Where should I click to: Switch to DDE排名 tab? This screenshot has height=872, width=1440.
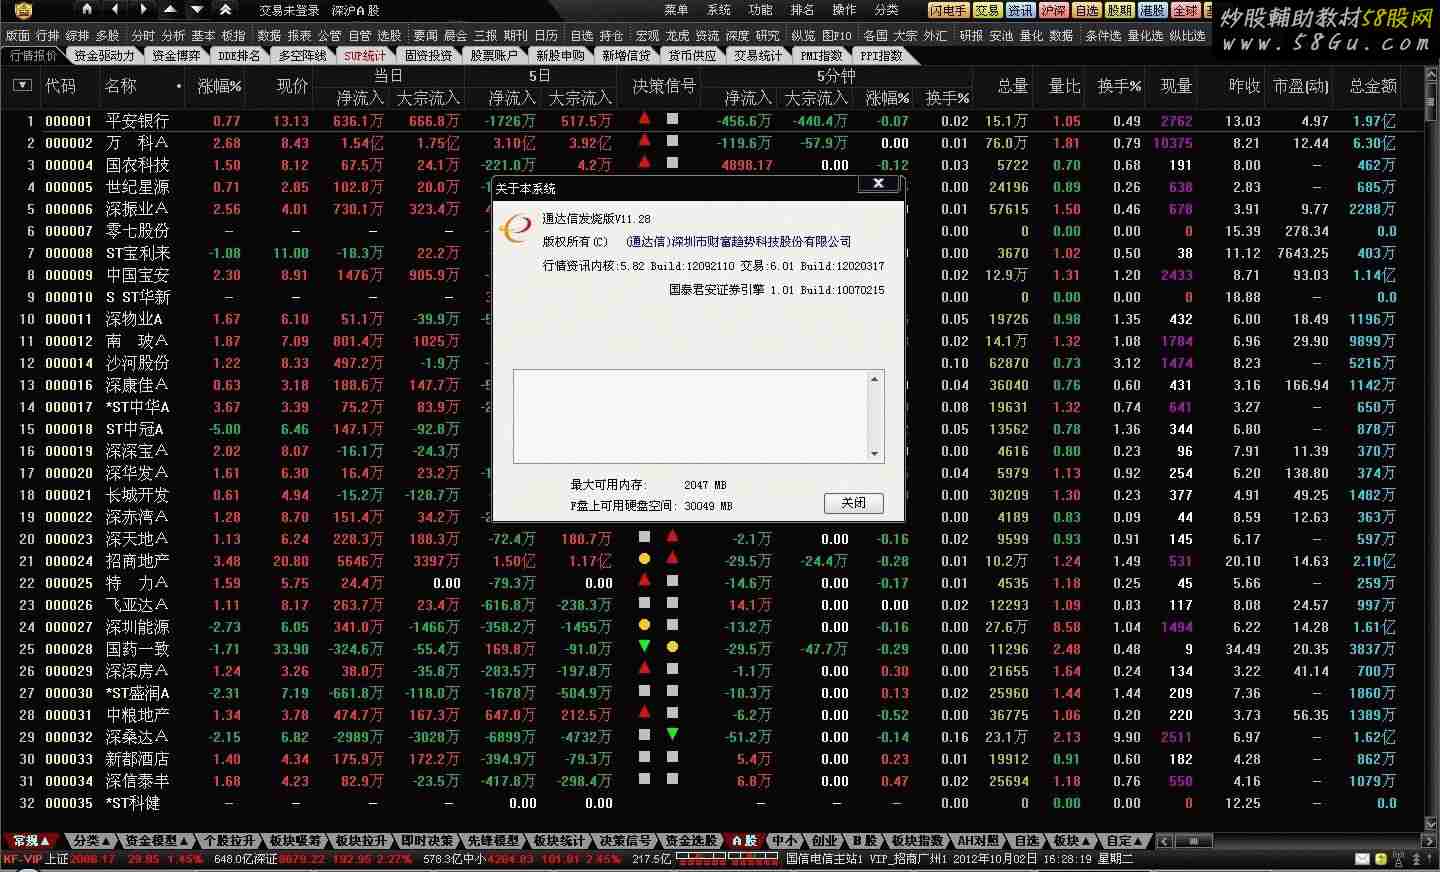[239, 56]
